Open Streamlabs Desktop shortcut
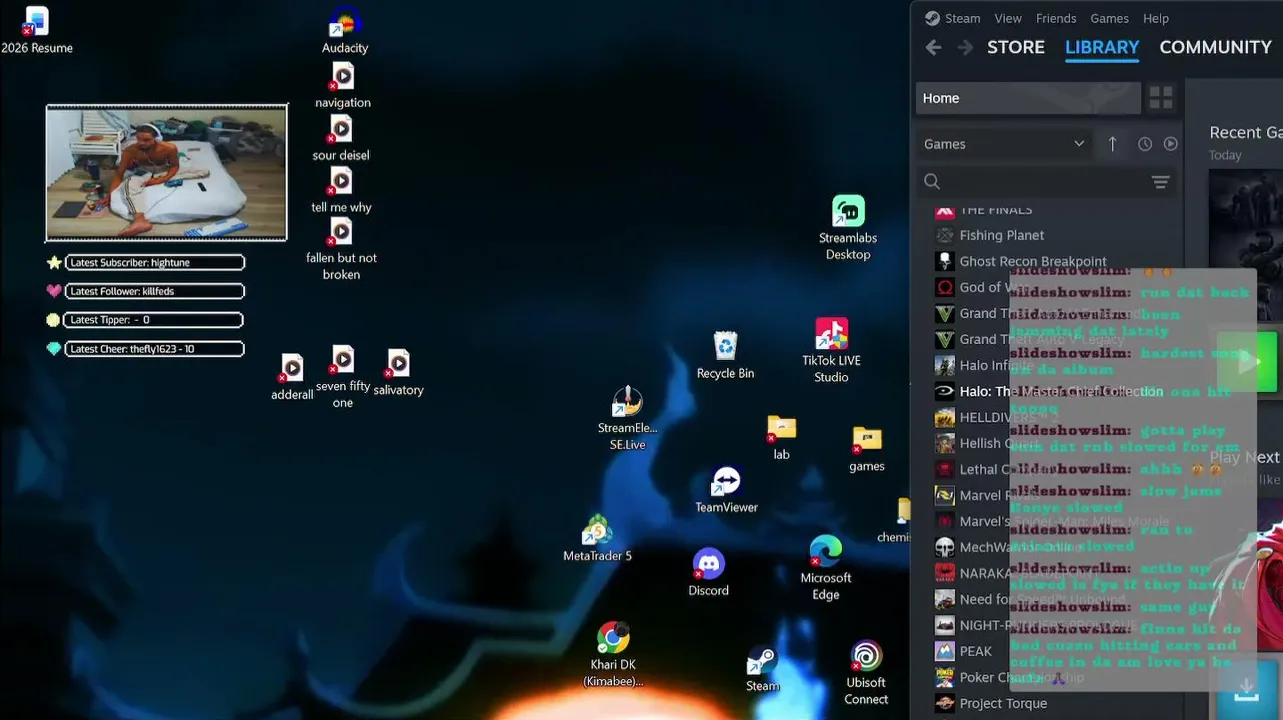Image resolution: width=1283 pixels, height=720 pixels. (x=848, y=228)
